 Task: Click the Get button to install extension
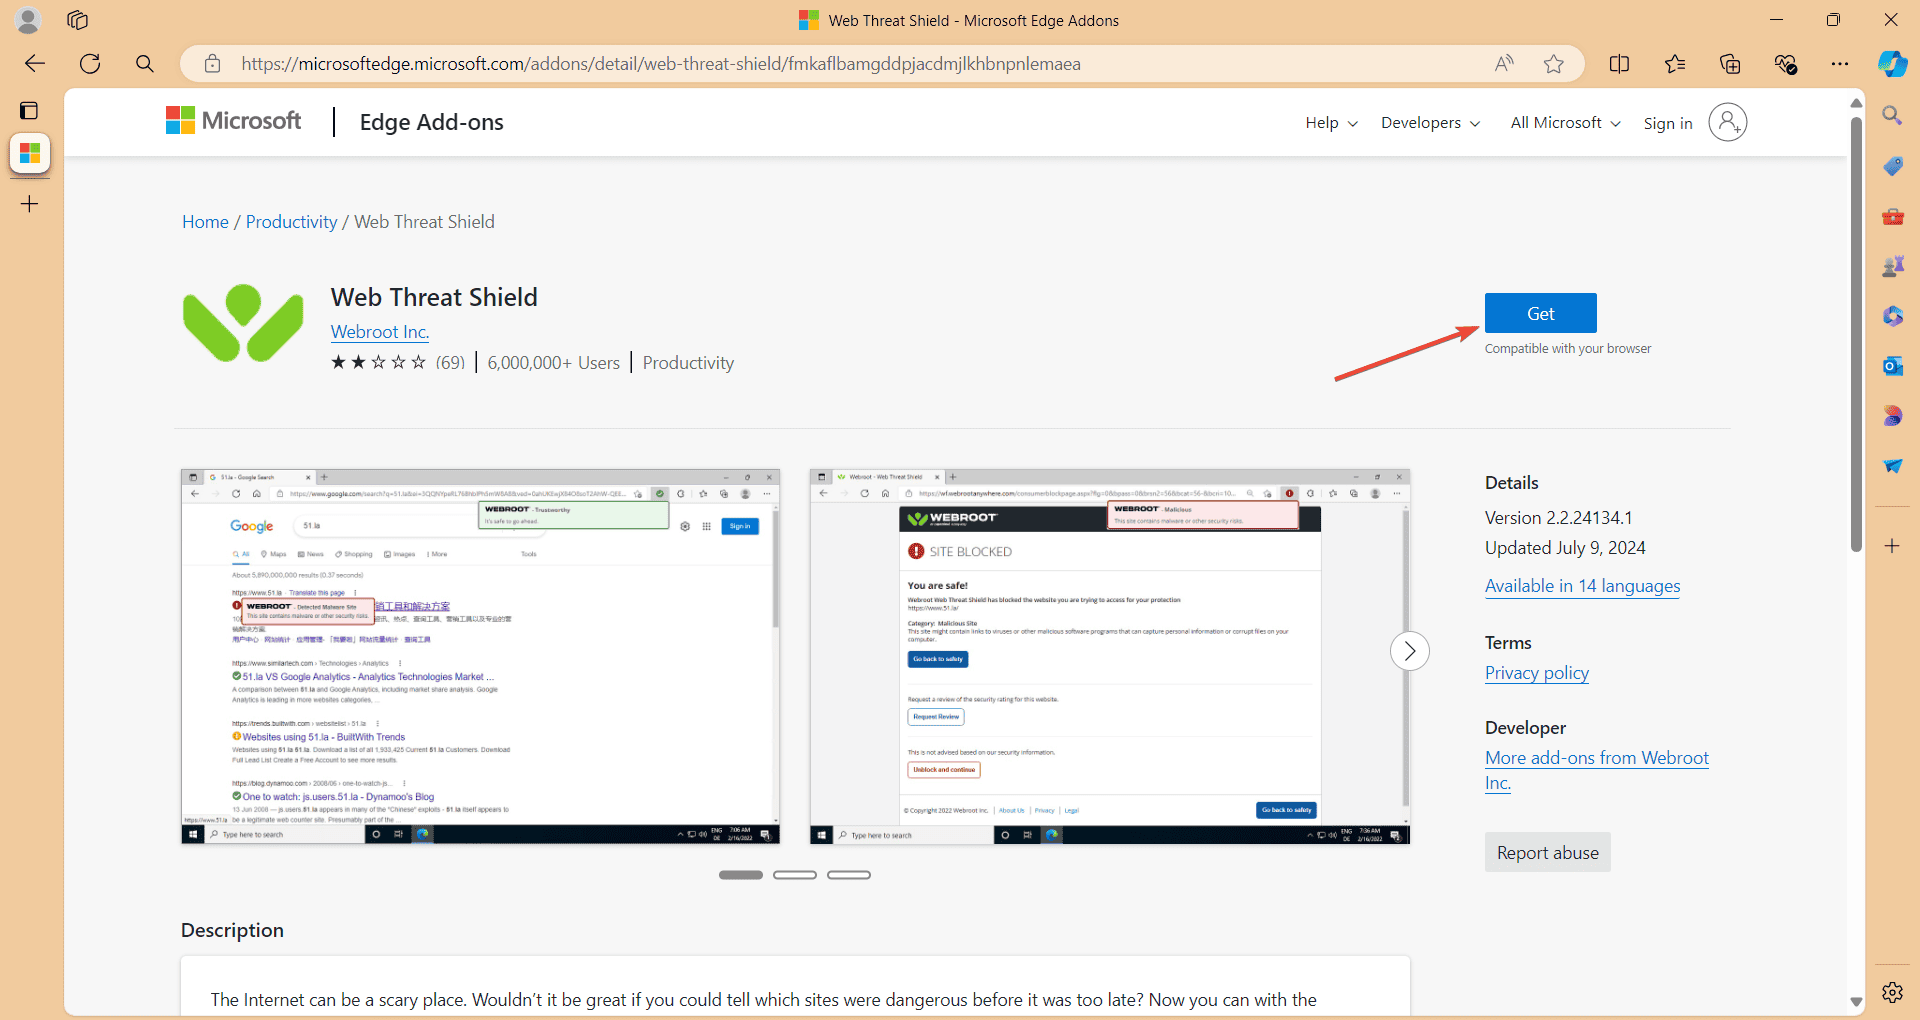(x=1540, y=312)
